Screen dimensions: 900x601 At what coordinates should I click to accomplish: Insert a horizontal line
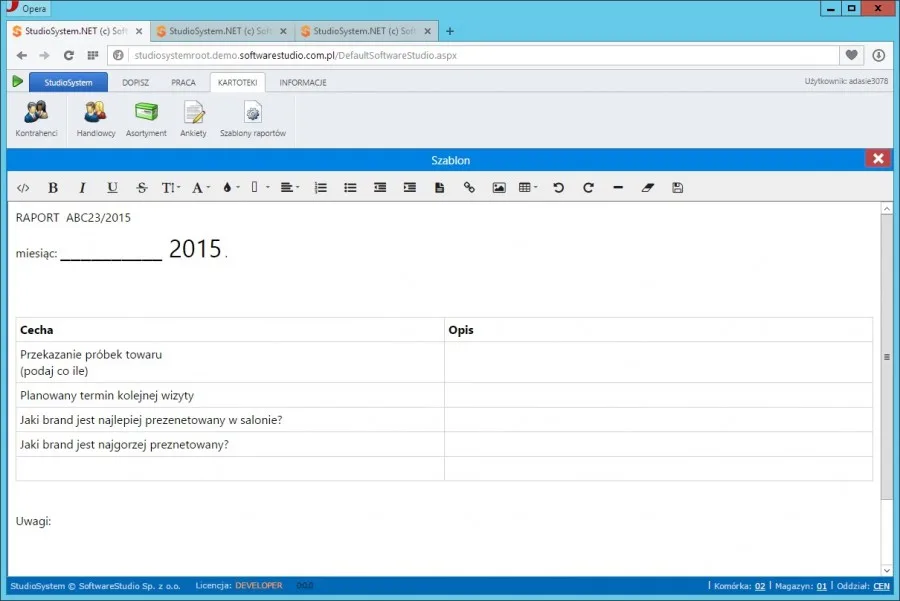coord(618,188)
